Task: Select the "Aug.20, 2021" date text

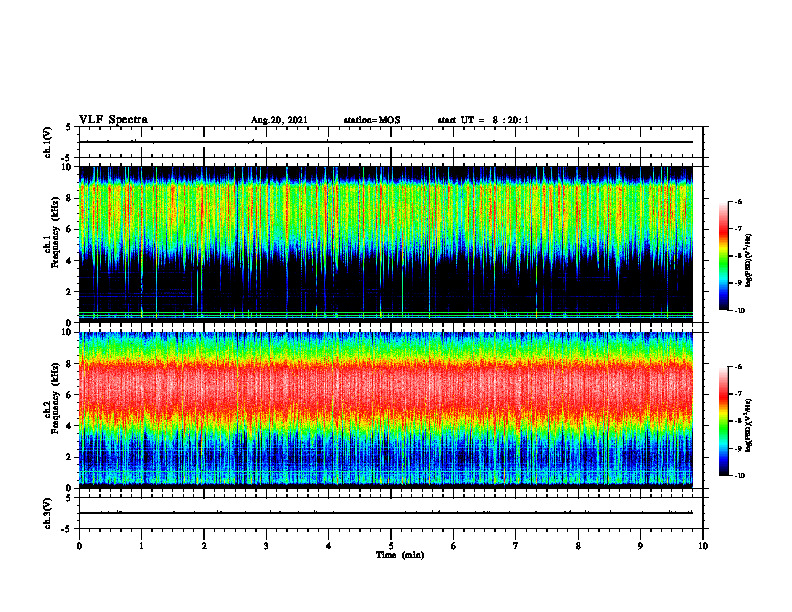Action: pyautogui.click(x=279, y=120)
